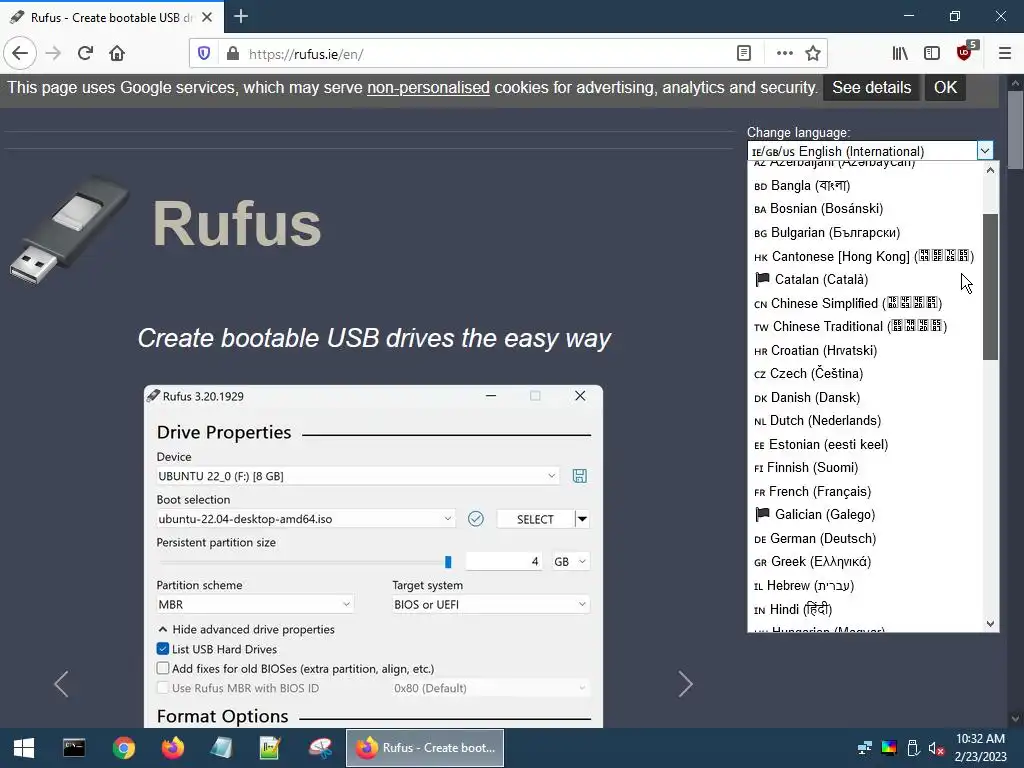Select Greek language option
The width and height of the screenshot is (1024, 768).
865,562
